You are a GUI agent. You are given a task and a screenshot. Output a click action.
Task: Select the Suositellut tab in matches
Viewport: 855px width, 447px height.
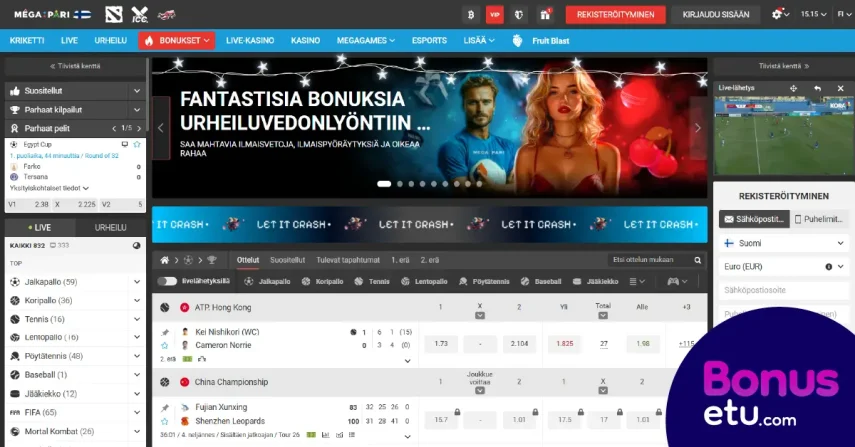click(x=287, y=260)
